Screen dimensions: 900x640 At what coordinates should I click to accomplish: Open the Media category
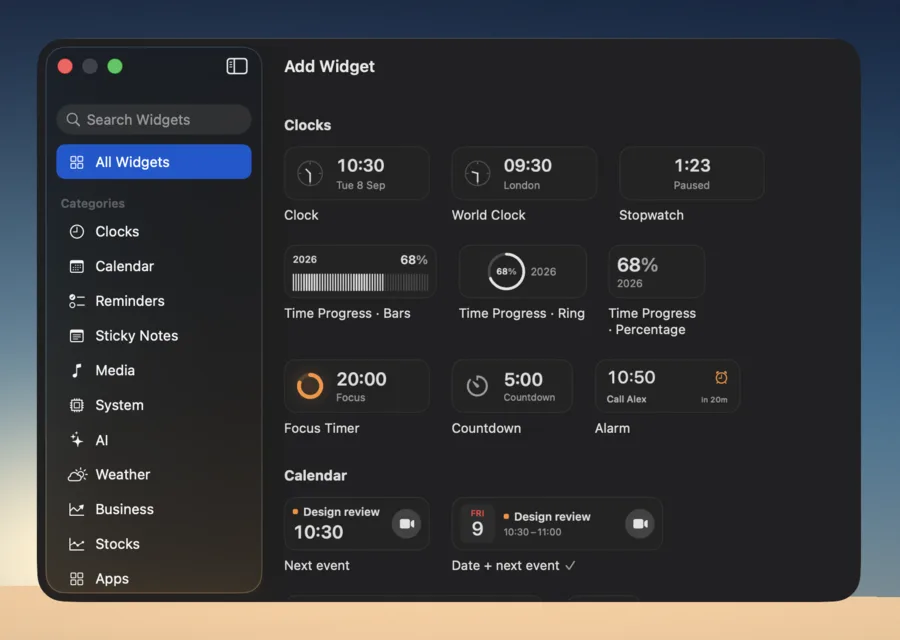pos(154,370)
